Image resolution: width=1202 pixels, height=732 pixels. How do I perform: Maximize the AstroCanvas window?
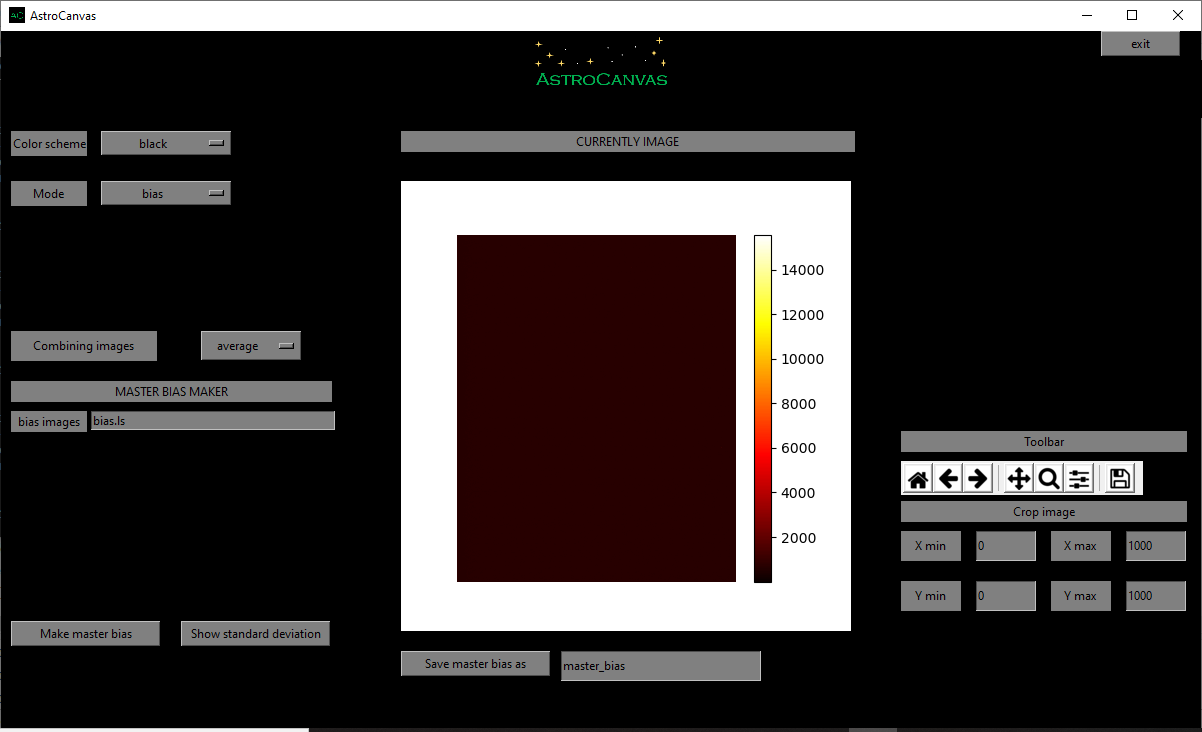(x=1132, y=15)
